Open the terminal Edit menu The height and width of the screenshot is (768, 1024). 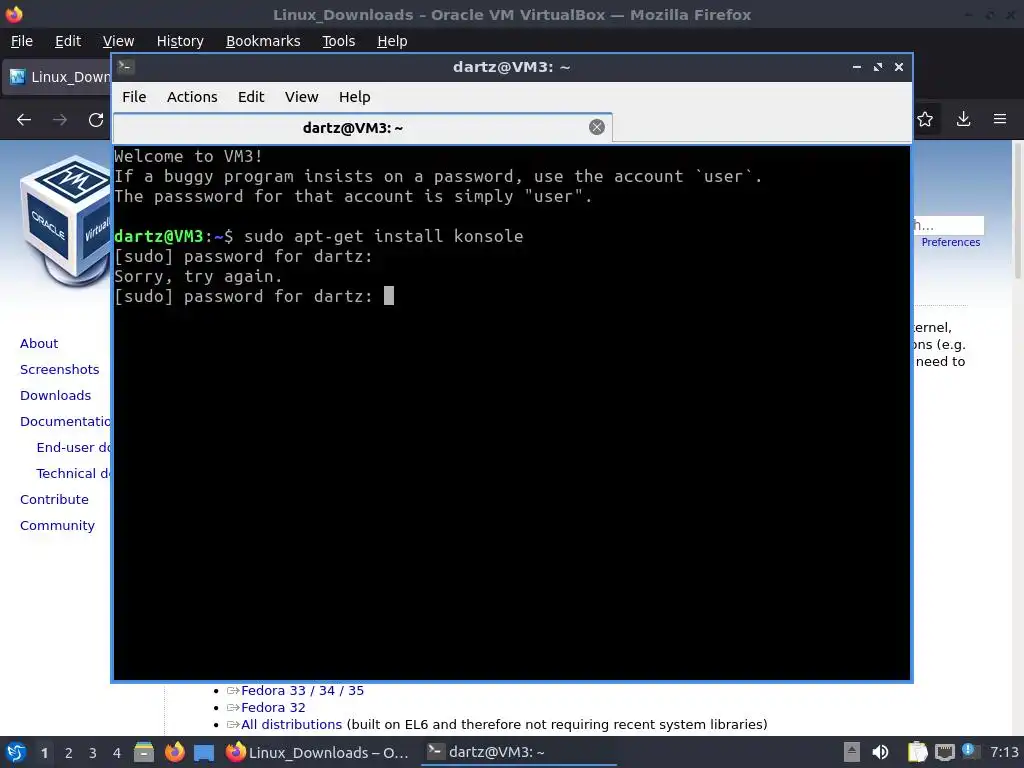(251, 97)
